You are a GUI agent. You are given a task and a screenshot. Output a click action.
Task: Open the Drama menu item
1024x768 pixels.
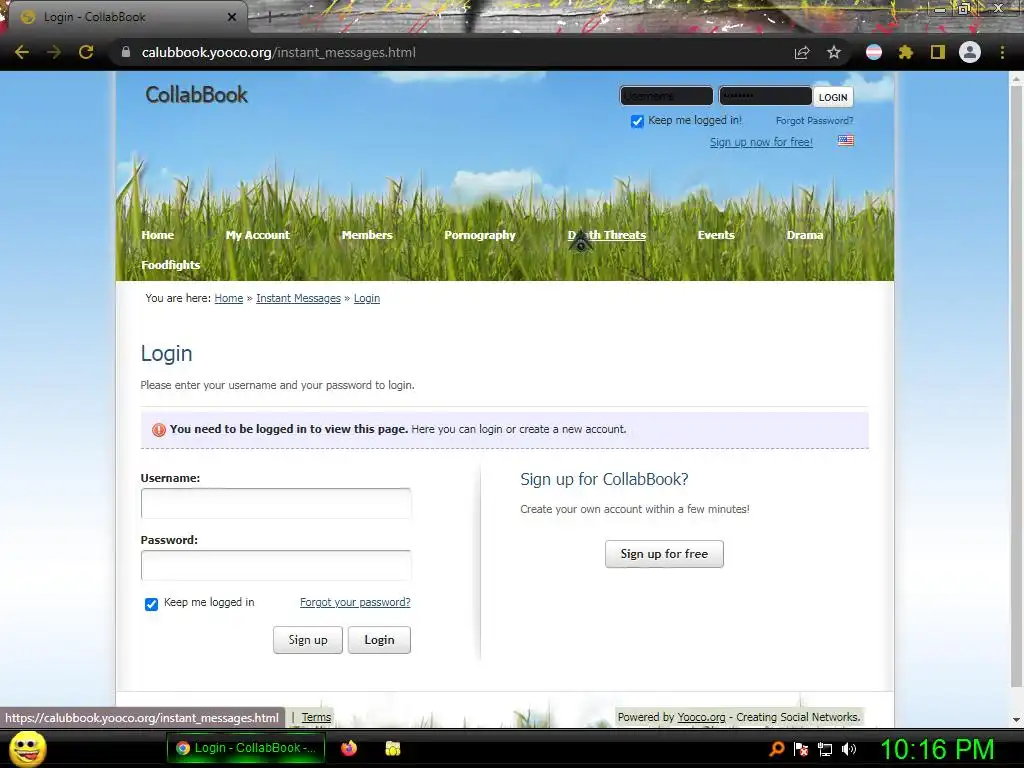click(x=805, y=235)
